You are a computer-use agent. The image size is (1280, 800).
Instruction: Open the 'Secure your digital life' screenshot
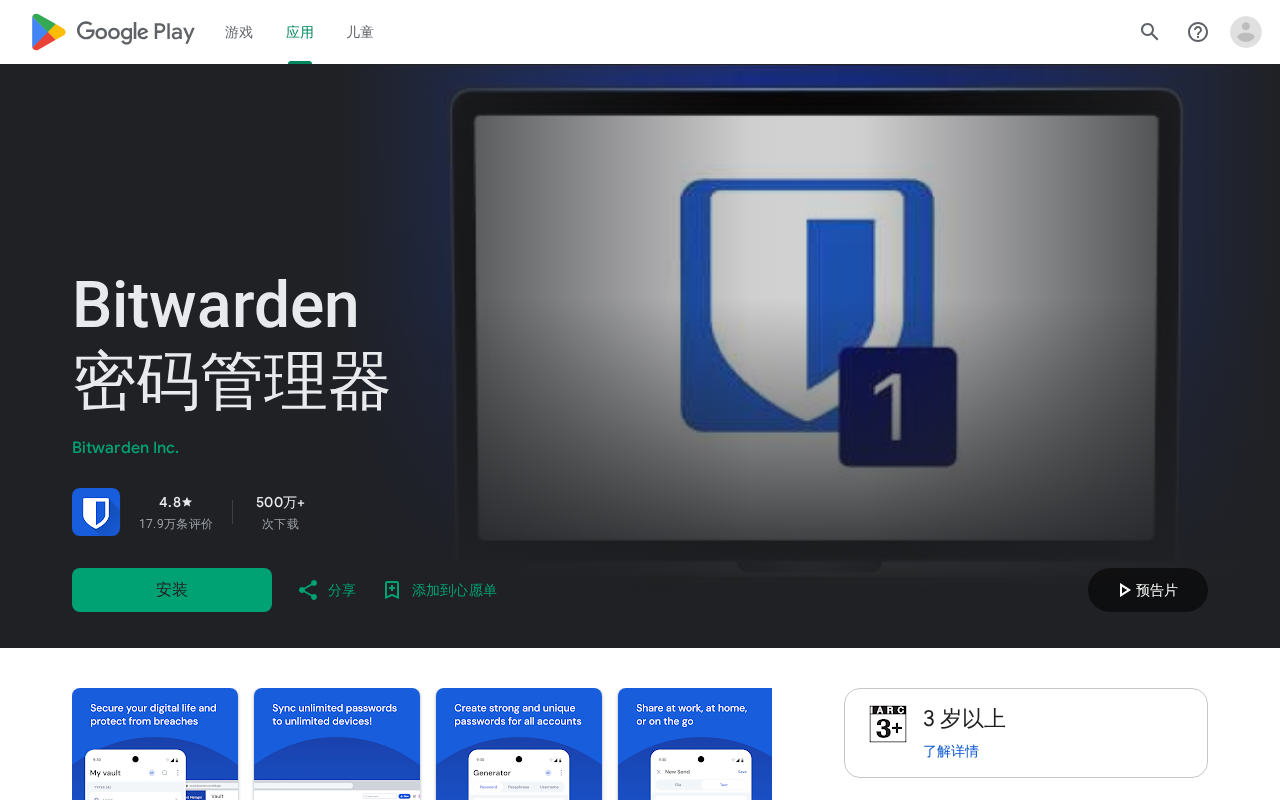tap(155, 744)
